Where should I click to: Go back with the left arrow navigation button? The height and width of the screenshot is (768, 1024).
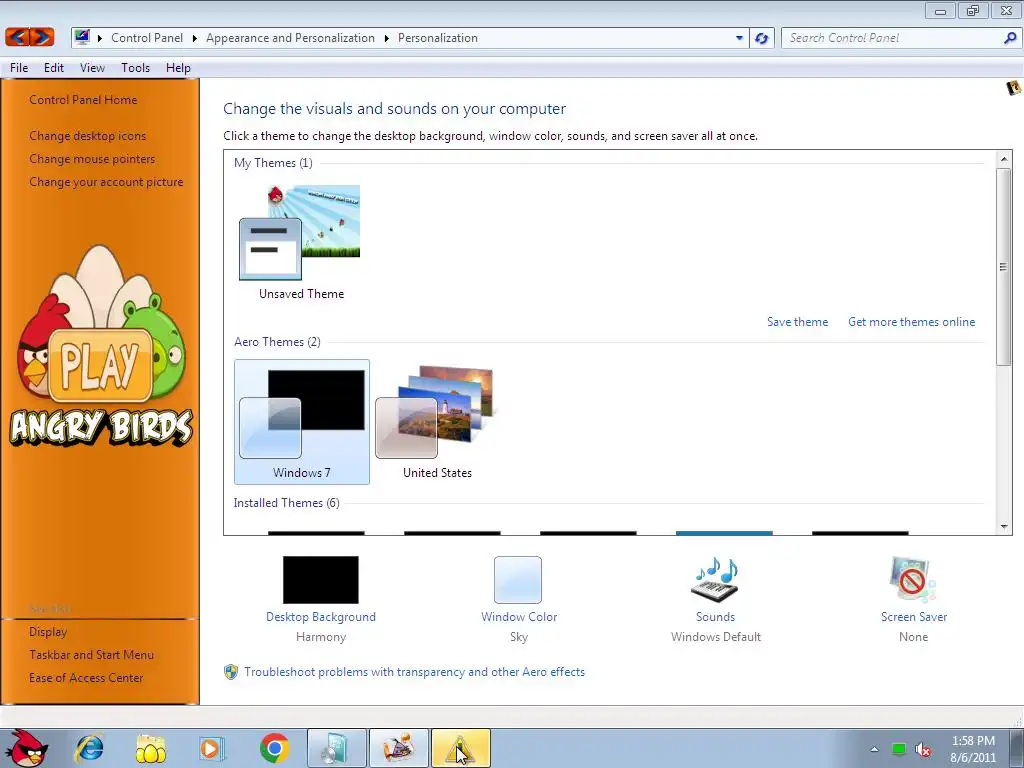tap(18, 37)
